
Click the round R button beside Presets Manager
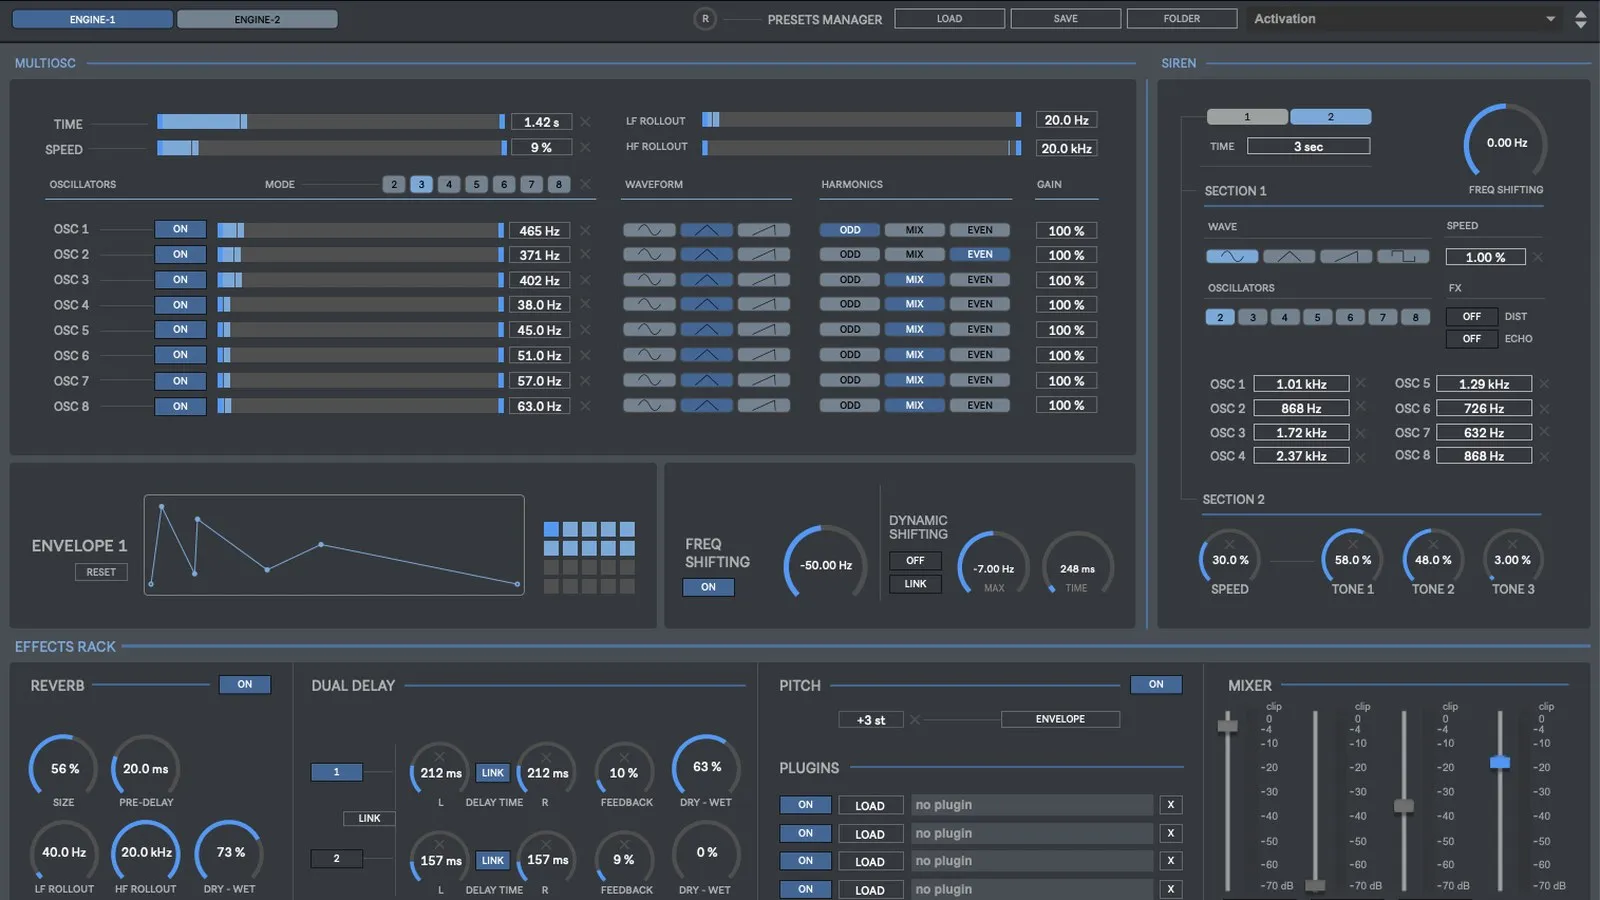pos(705,19)
